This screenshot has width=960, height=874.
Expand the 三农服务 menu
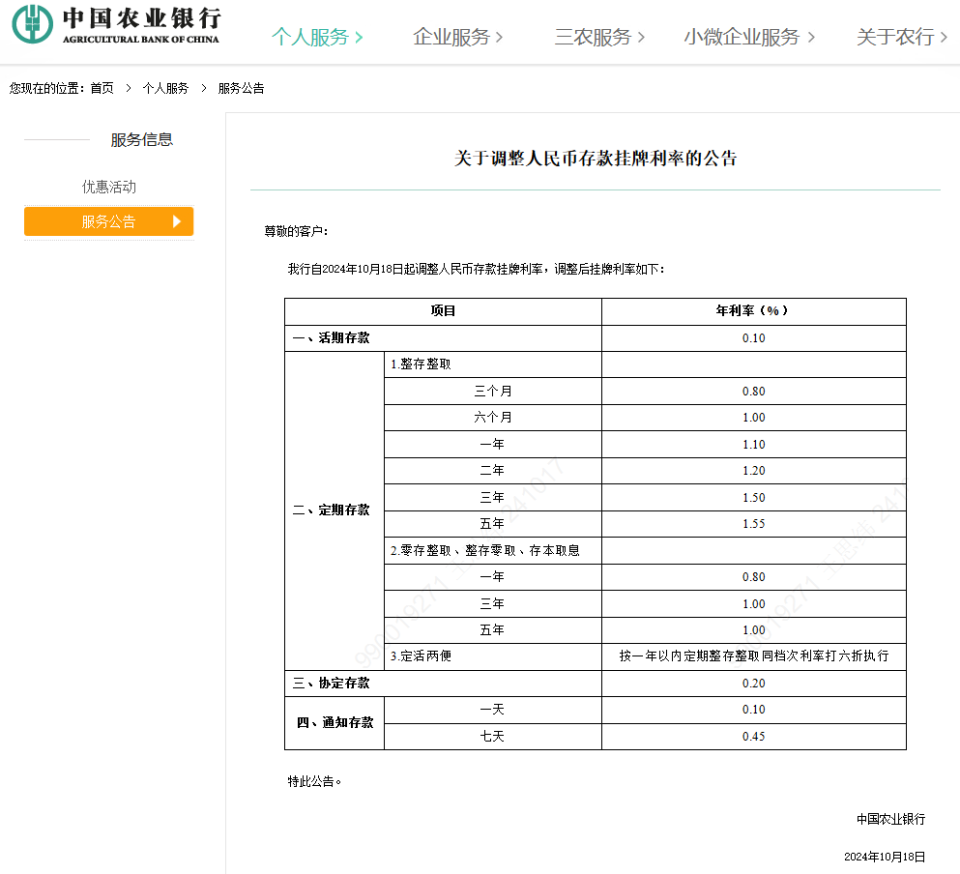599,37
